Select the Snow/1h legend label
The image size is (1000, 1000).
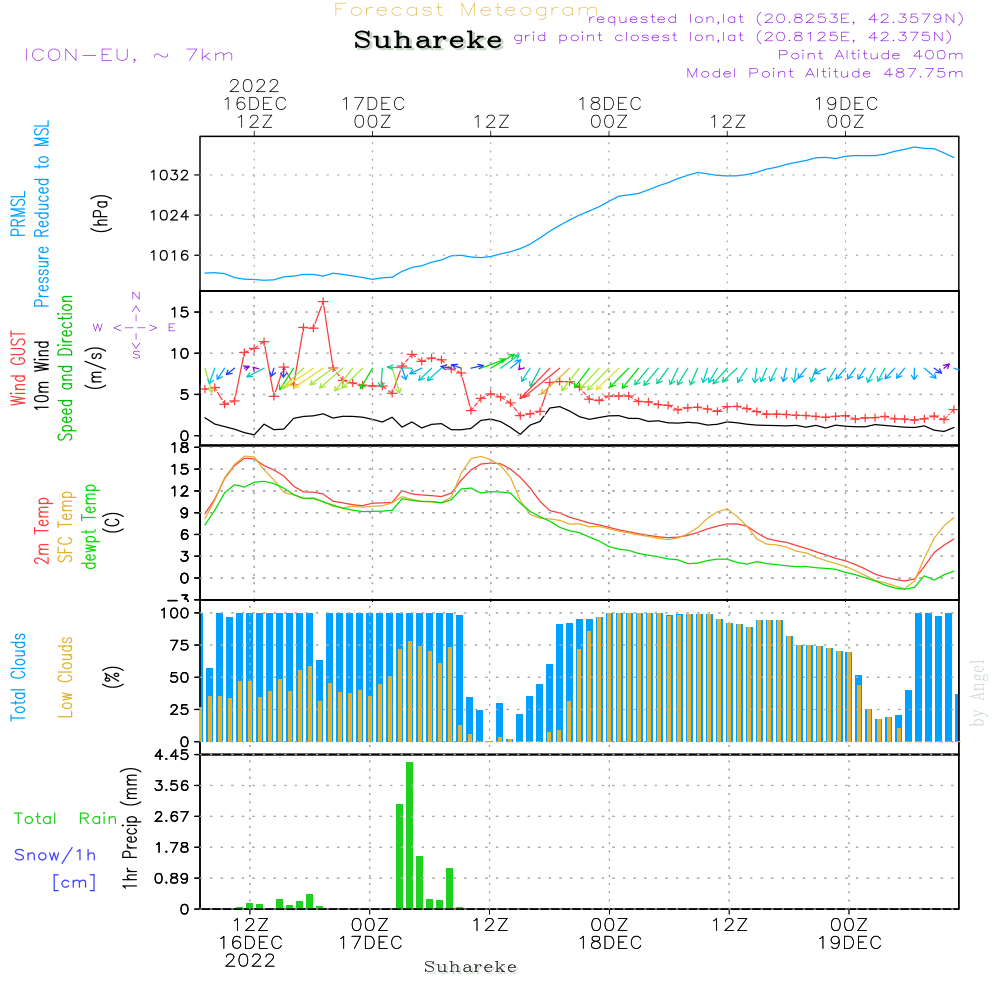(x=56, y=855)
